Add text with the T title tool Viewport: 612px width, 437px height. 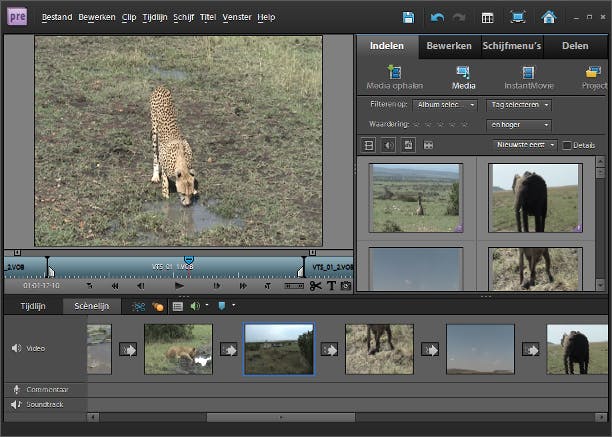pos(332,286)
